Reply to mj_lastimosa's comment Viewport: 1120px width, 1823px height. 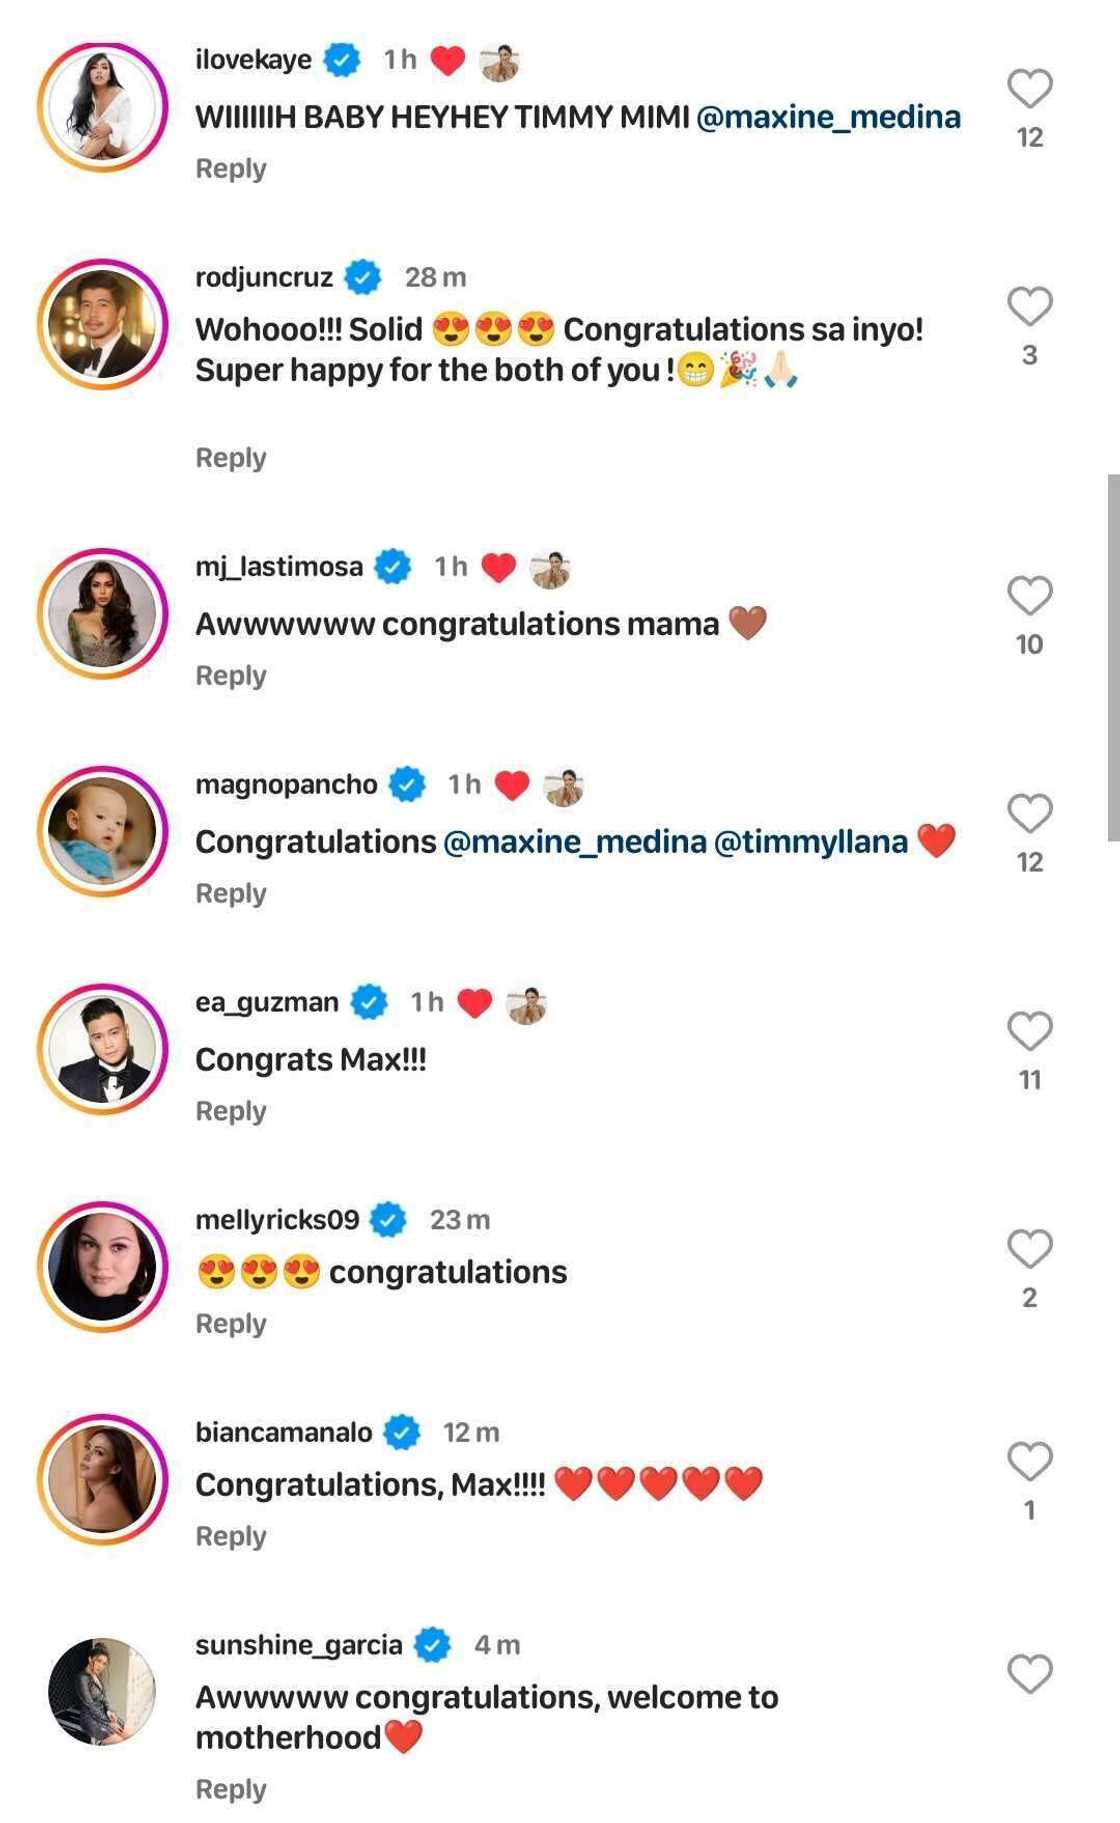tap(231, 676)
